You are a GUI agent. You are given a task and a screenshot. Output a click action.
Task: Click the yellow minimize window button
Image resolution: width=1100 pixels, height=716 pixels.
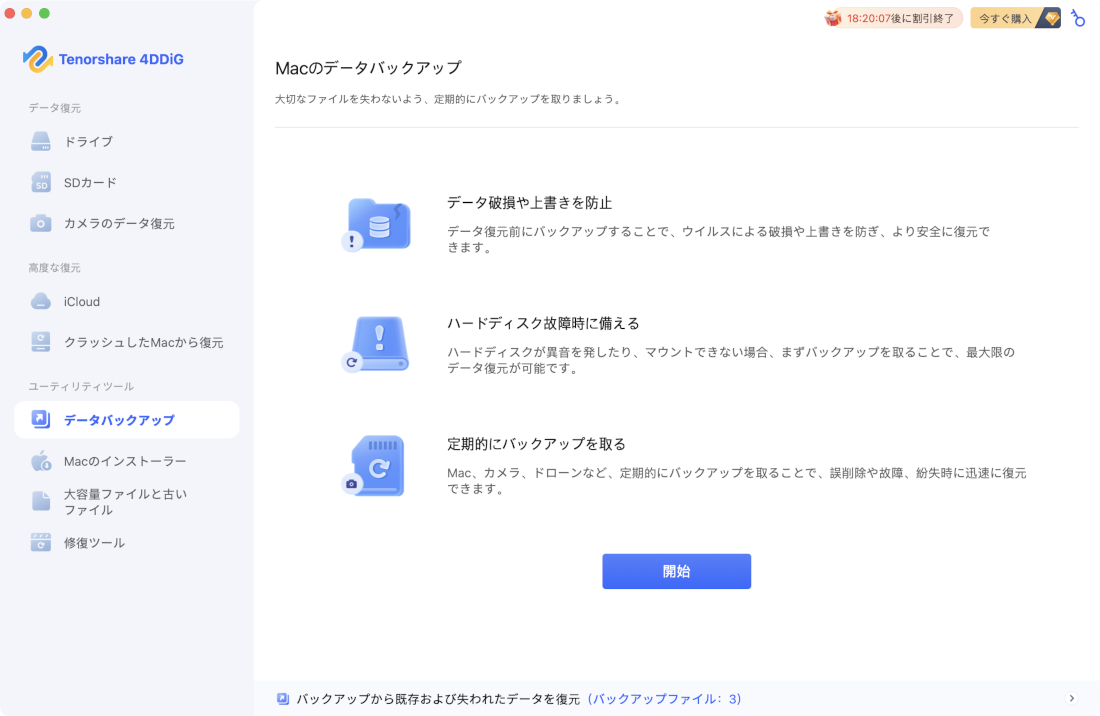tap(27, 13)
